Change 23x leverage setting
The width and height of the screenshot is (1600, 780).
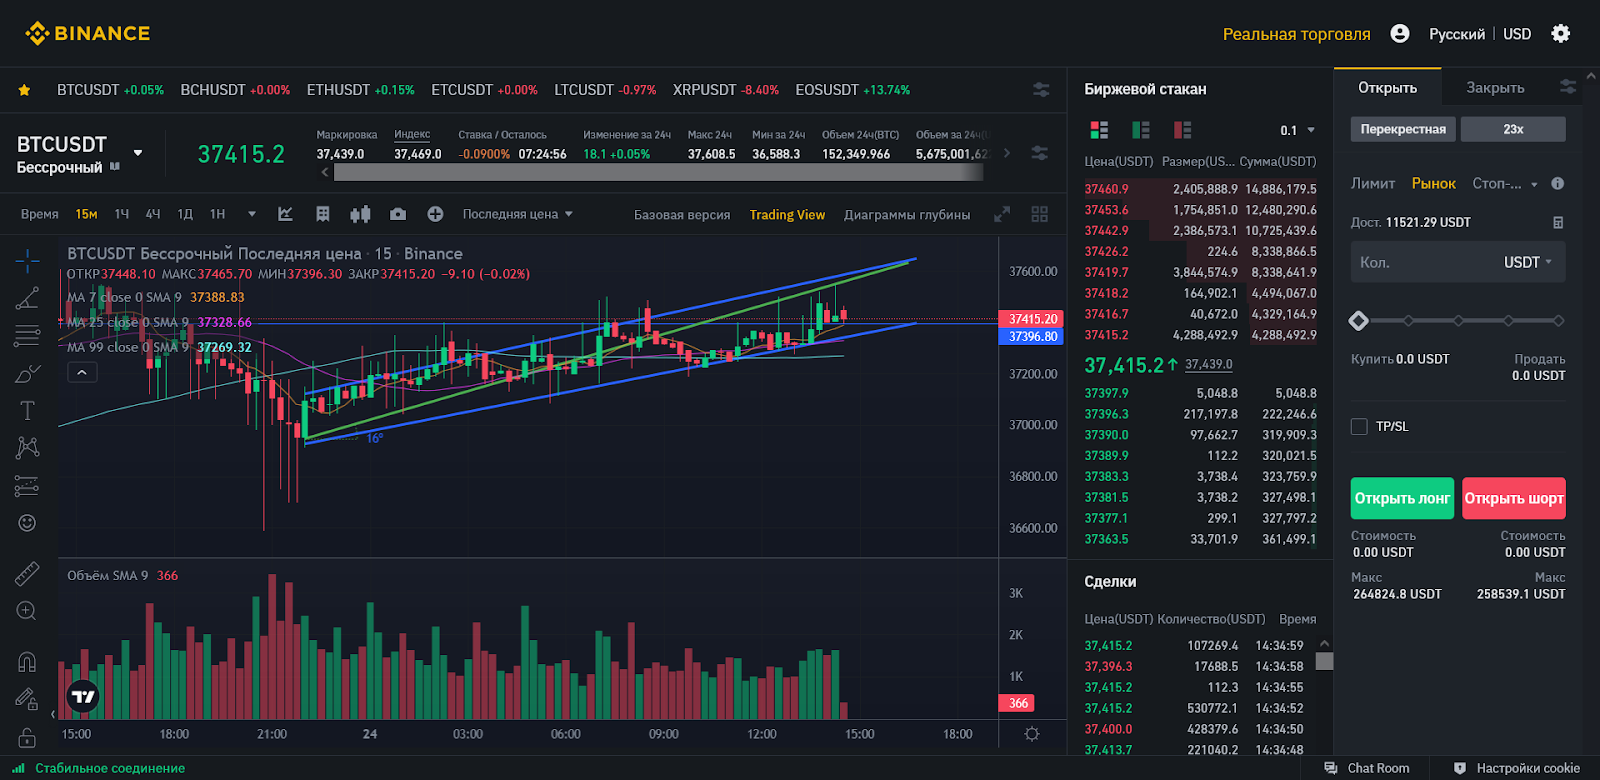[1513, 129]
